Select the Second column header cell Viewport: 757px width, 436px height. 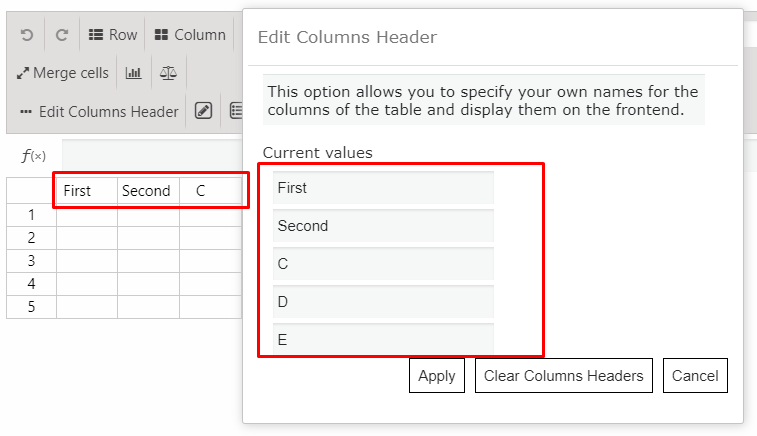(148, 191)
